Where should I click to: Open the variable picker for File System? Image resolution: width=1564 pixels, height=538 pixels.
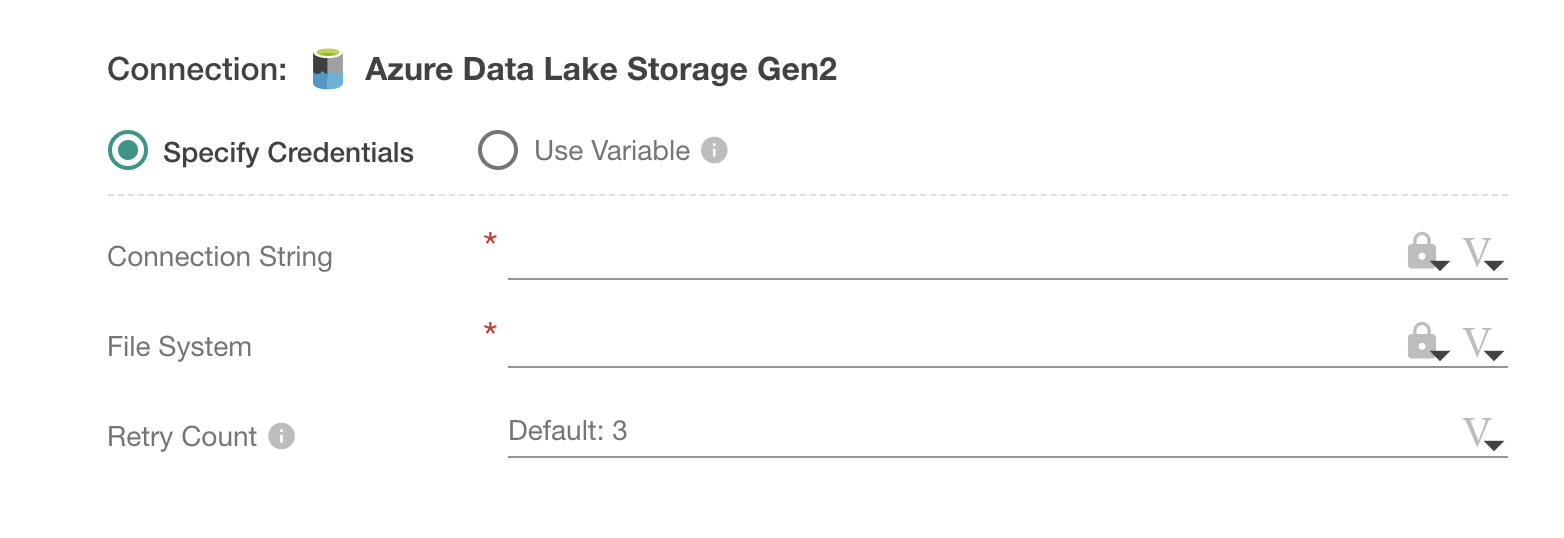tap(1480, 343)
